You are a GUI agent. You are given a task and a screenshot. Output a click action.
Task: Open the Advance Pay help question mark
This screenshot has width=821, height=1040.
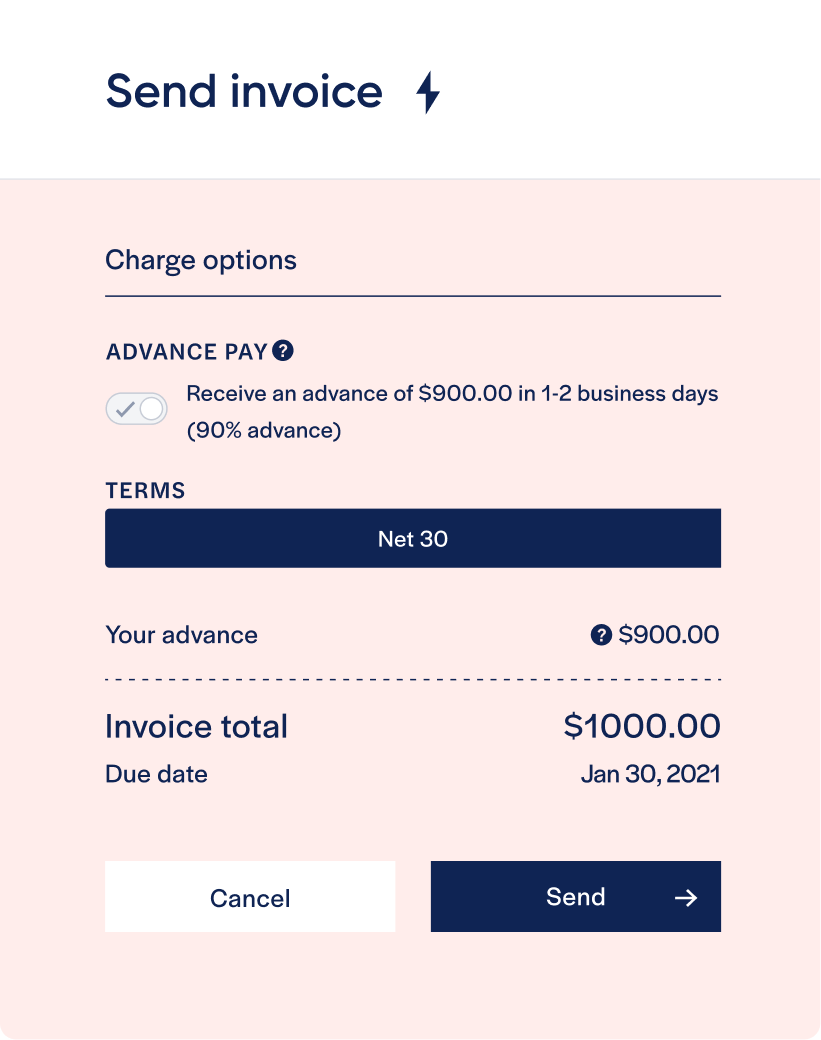click(x=283, y=350)
